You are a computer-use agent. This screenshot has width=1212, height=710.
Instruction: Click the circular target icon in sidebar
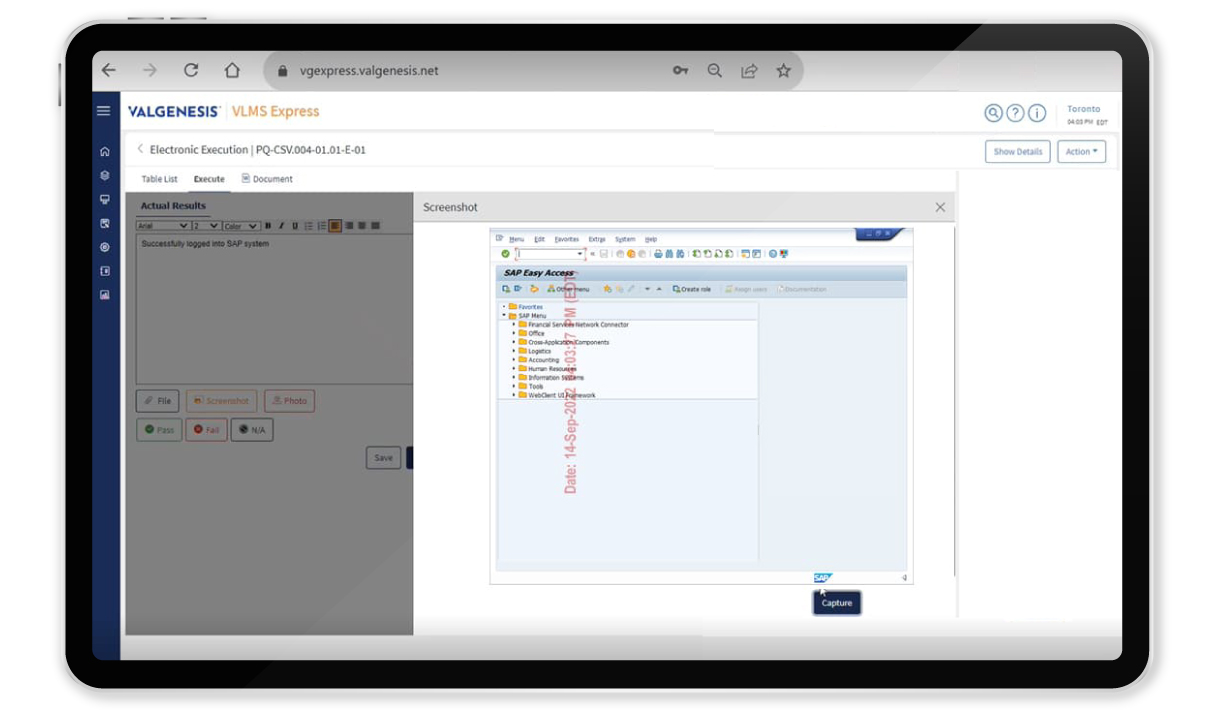pos(105,247)
